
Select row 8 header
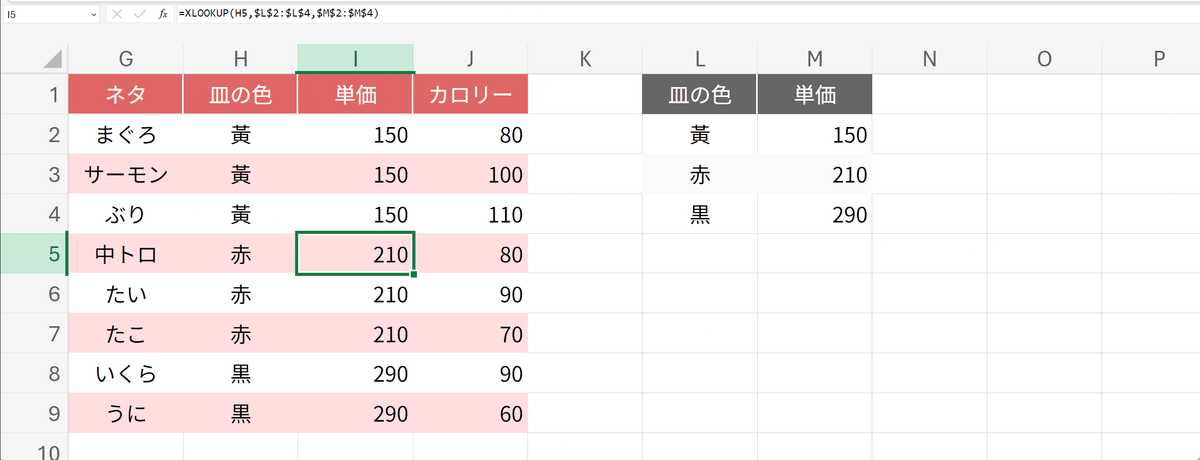click(x=33, y=375)
